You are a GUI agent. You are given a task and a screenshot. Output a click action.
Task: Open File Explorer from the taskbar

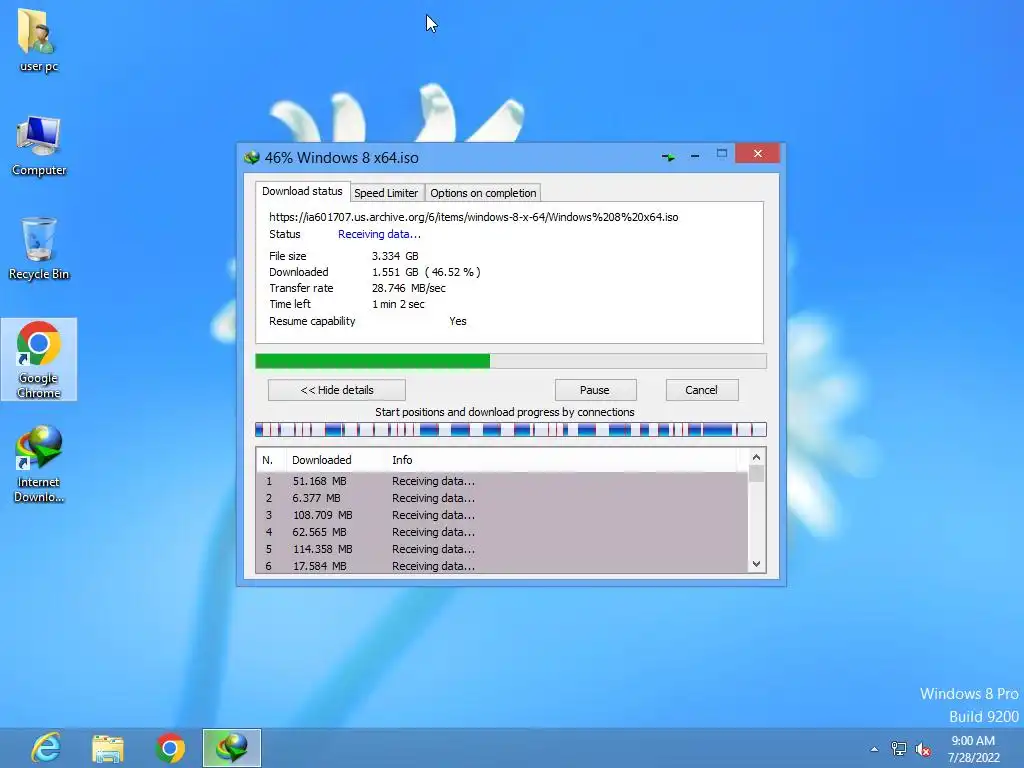(108, 748)
